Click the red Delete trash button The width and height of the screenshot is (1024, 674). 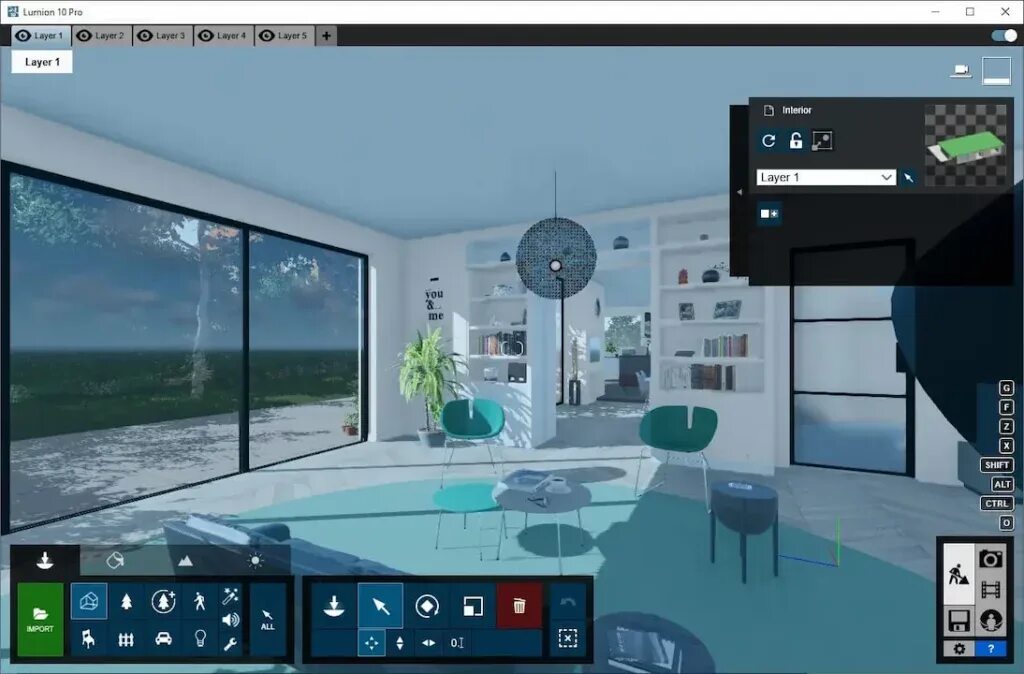519,606
